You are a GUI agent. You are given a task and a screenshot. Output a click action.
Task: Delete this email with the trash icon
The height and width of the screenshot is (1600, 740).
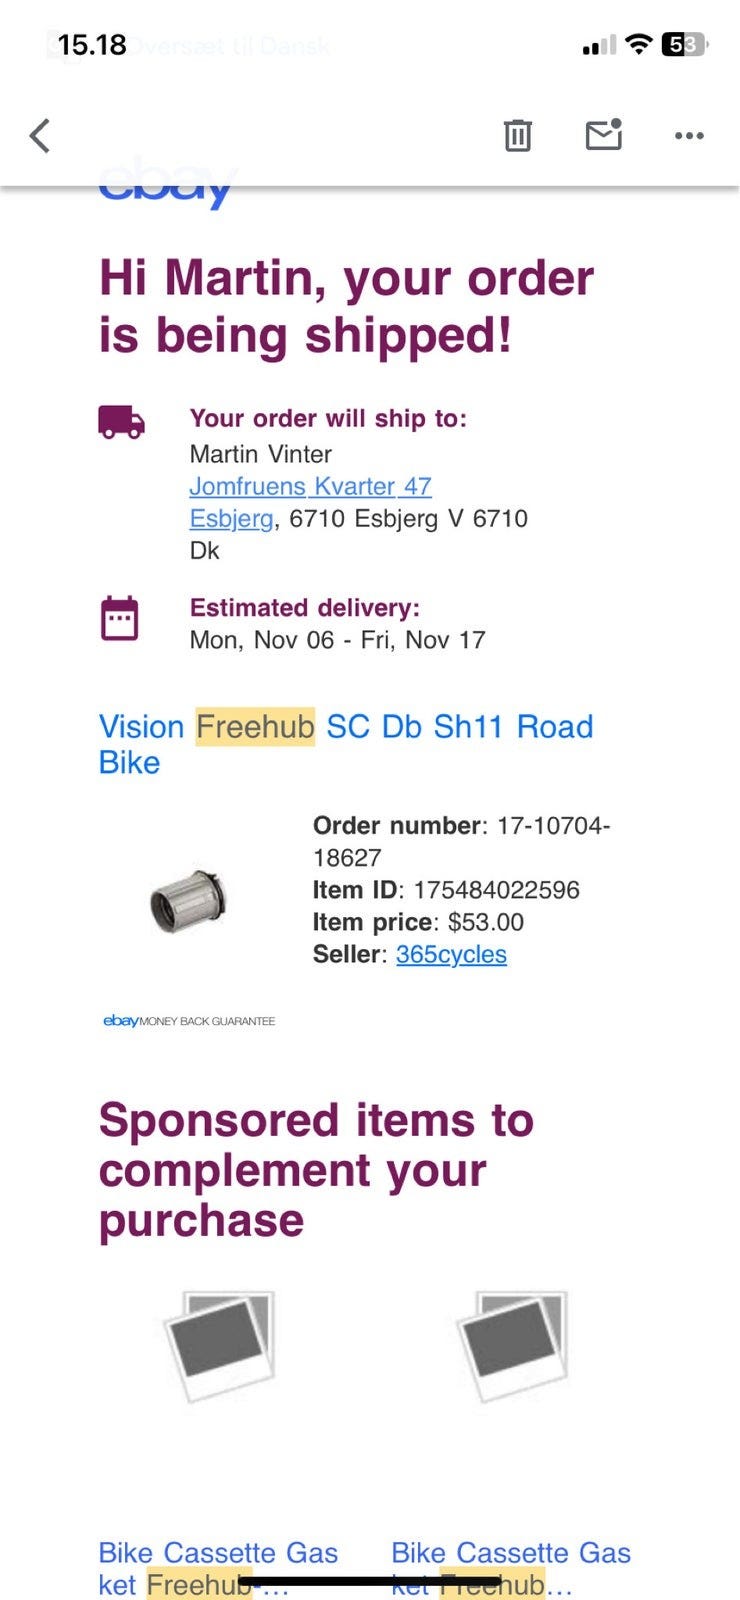517,135
